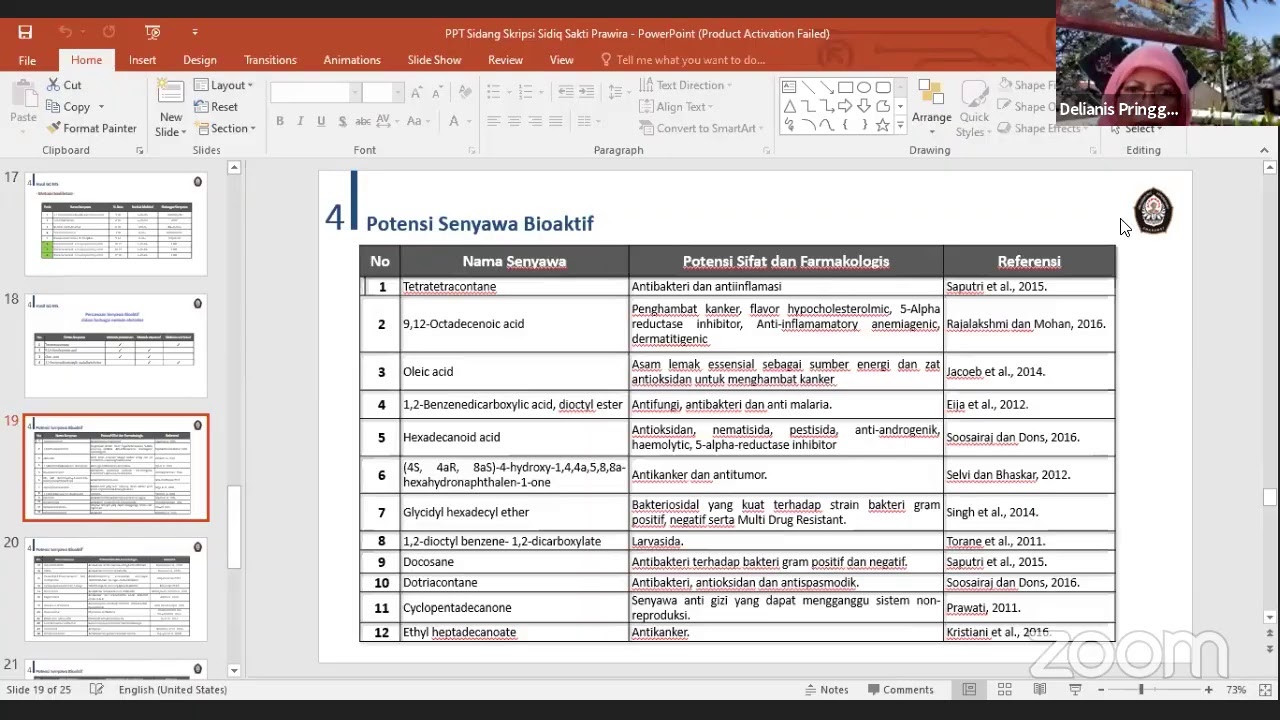Cut the selection with the scissors icon
Viewport: 1280px width, 720px height.
pyautogui.click(x=65, y=85)
